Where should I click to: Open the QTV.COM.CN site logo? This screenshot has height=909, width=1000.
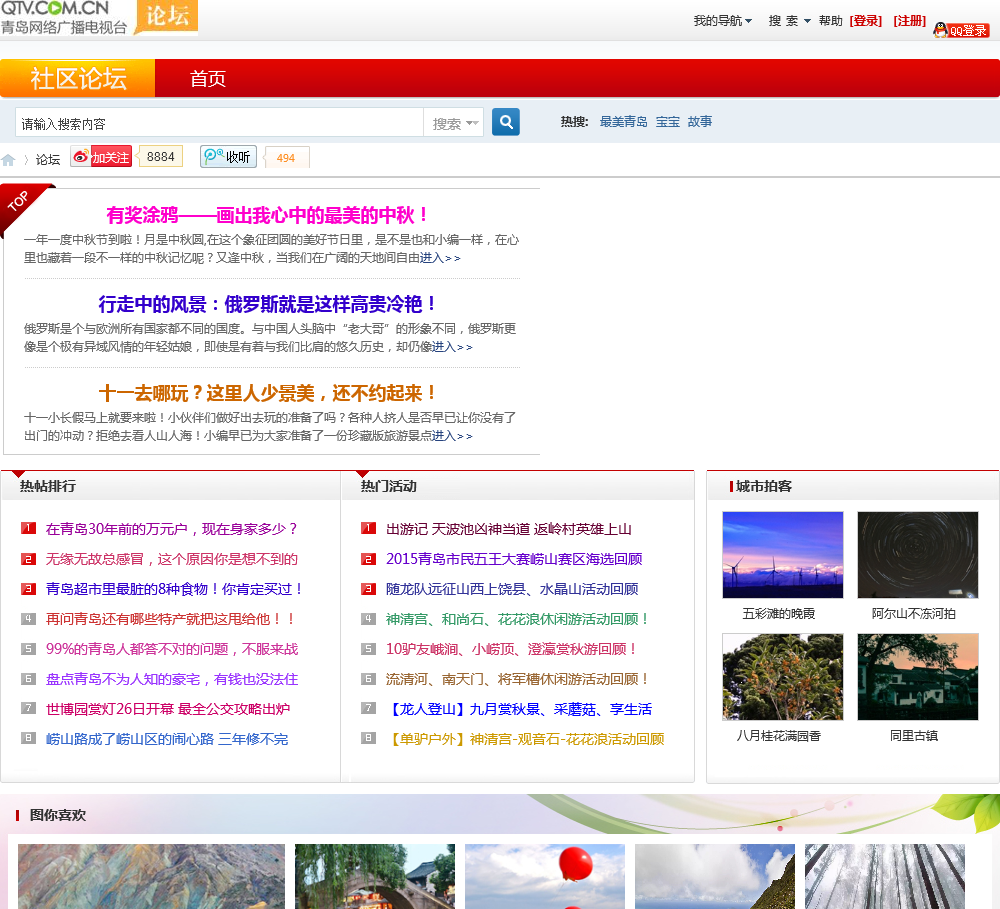64,18
